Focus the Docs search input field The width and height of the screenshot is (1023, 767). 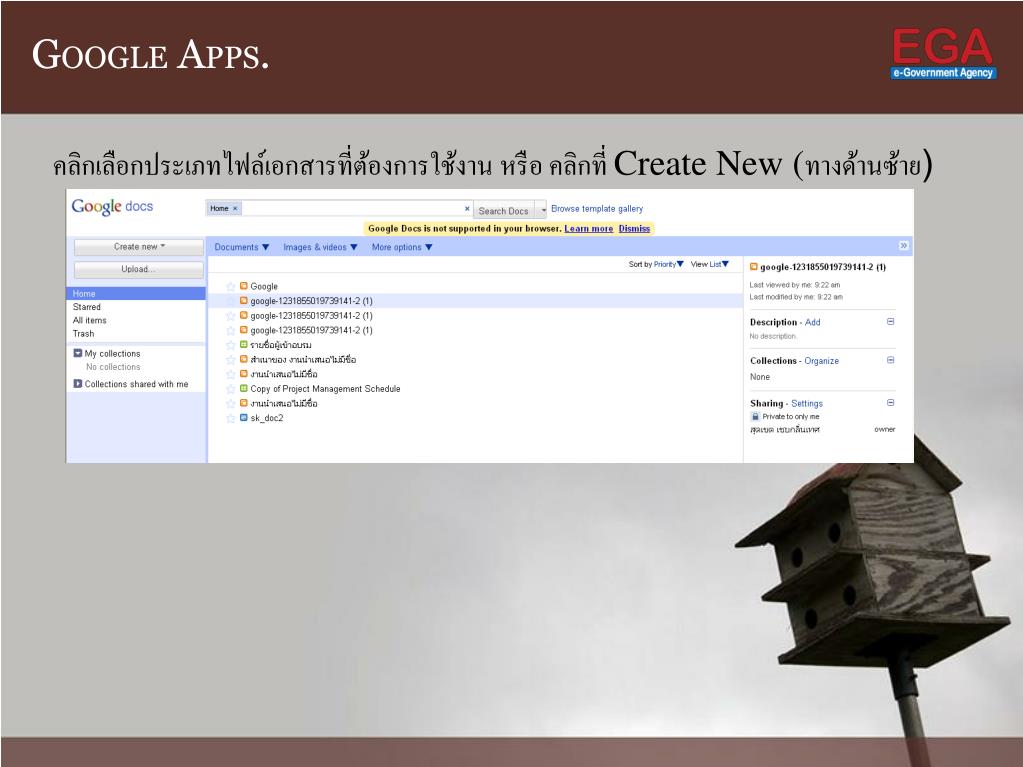(352, 209)
